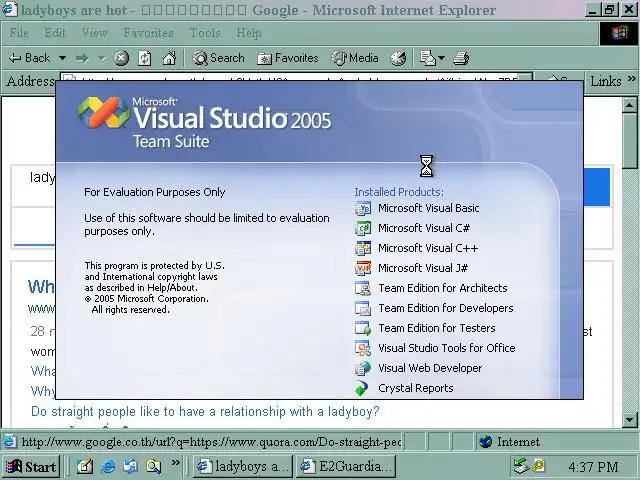Image resolution: width=640 pixels, height=480 pixels.
Task: Click the 'Team Suite' text on splash
Action: pos(171,142)
